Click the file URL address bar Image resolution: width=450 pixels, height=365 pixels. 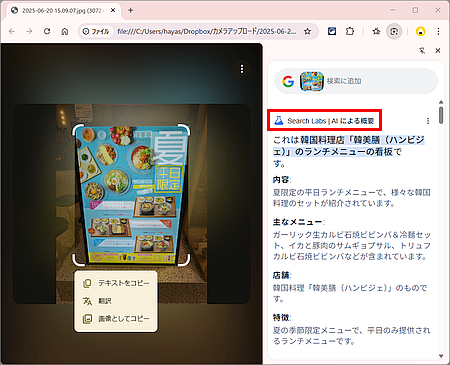point(207,31)
